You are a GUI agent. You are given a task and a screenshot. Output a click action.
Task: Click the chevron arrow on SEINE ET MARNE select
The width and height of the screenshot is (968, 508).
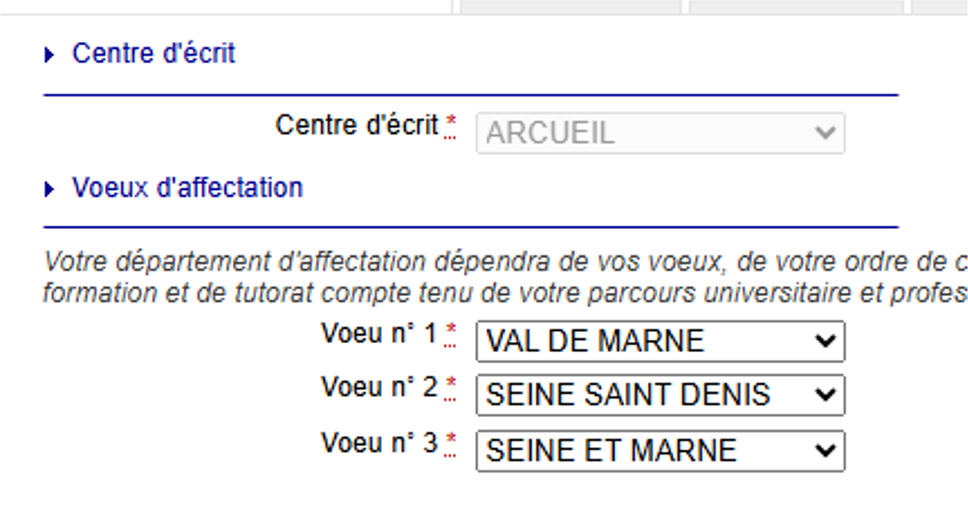click(x=825, y=450)
